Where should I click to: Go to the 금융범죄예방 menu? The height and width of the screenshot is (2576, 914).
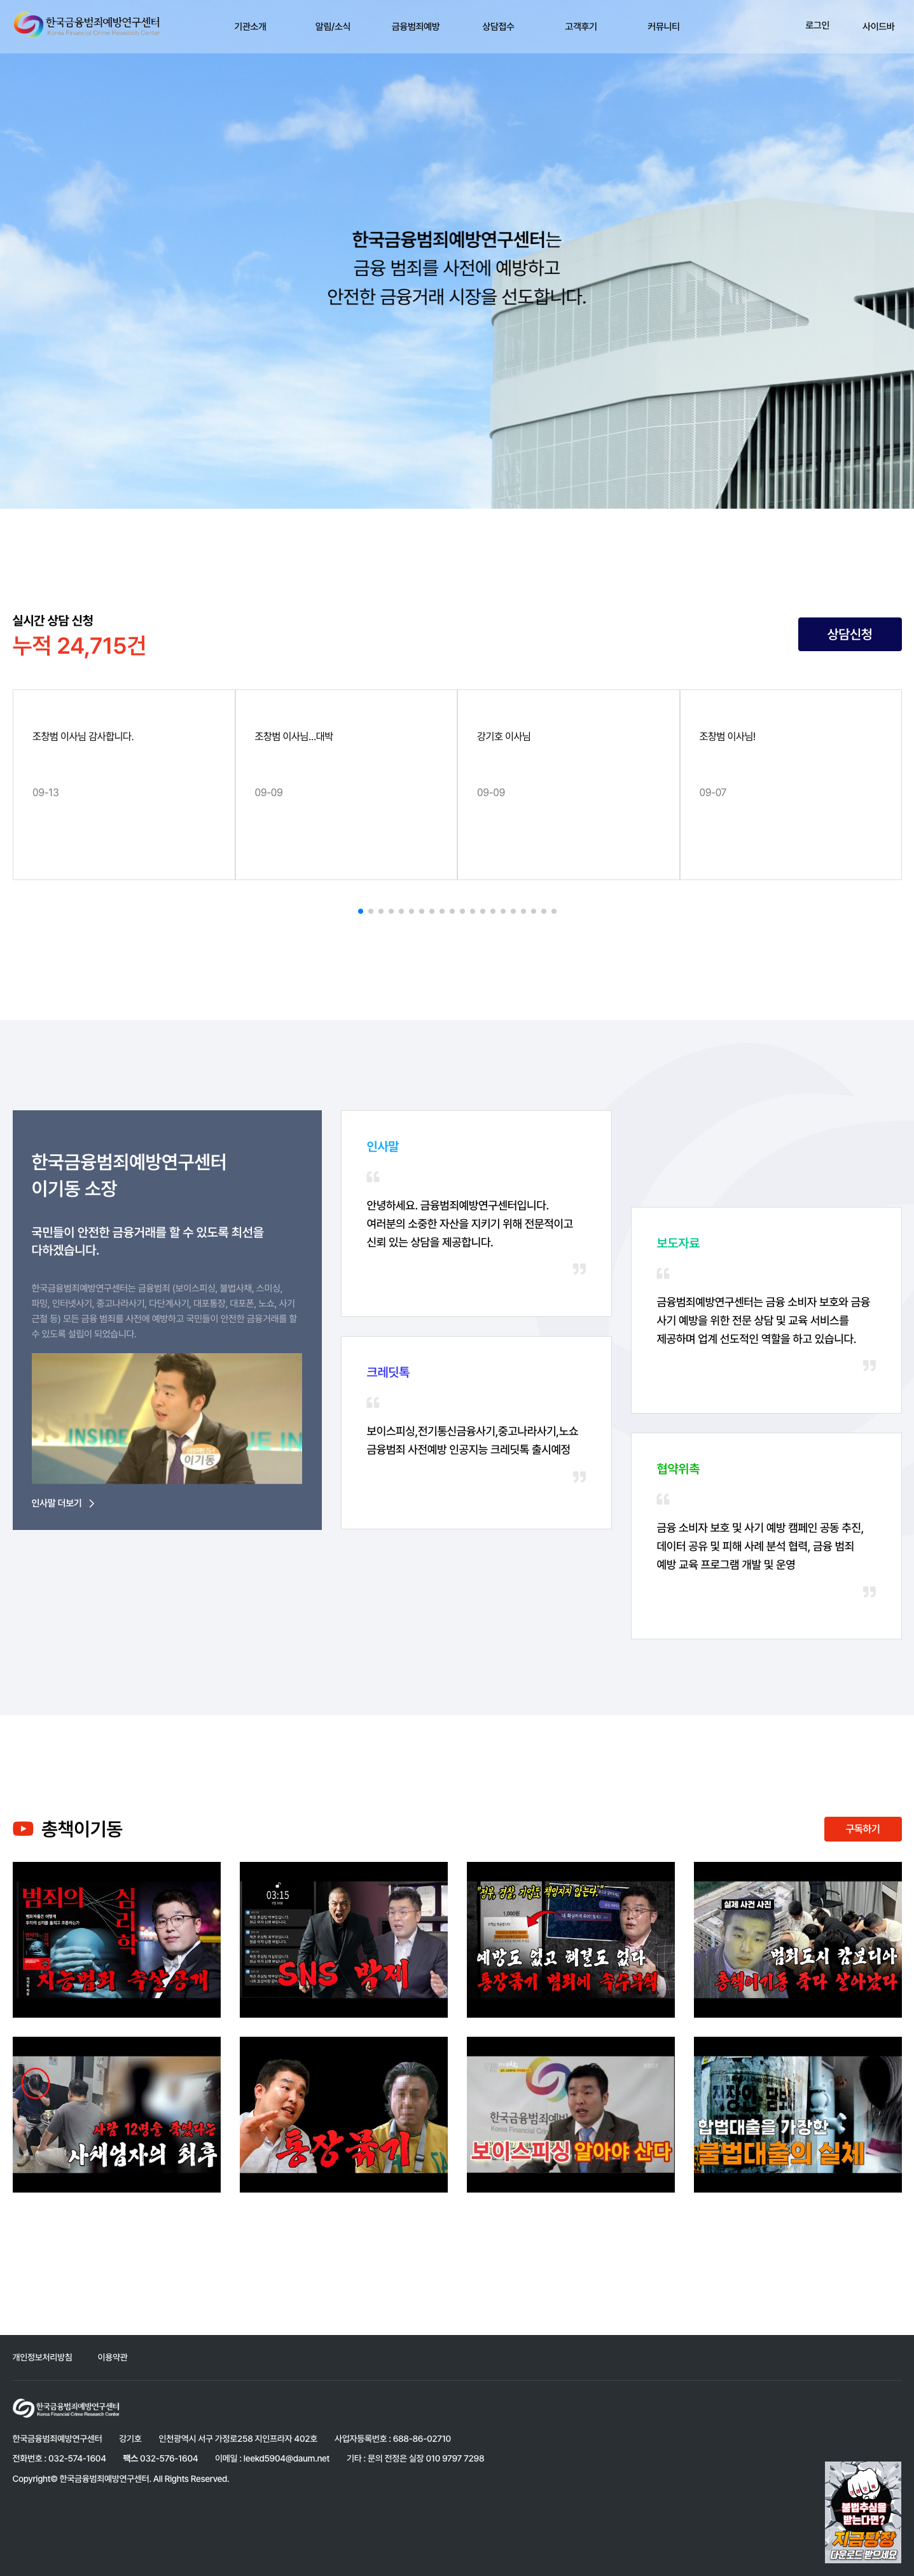(416, 26)
